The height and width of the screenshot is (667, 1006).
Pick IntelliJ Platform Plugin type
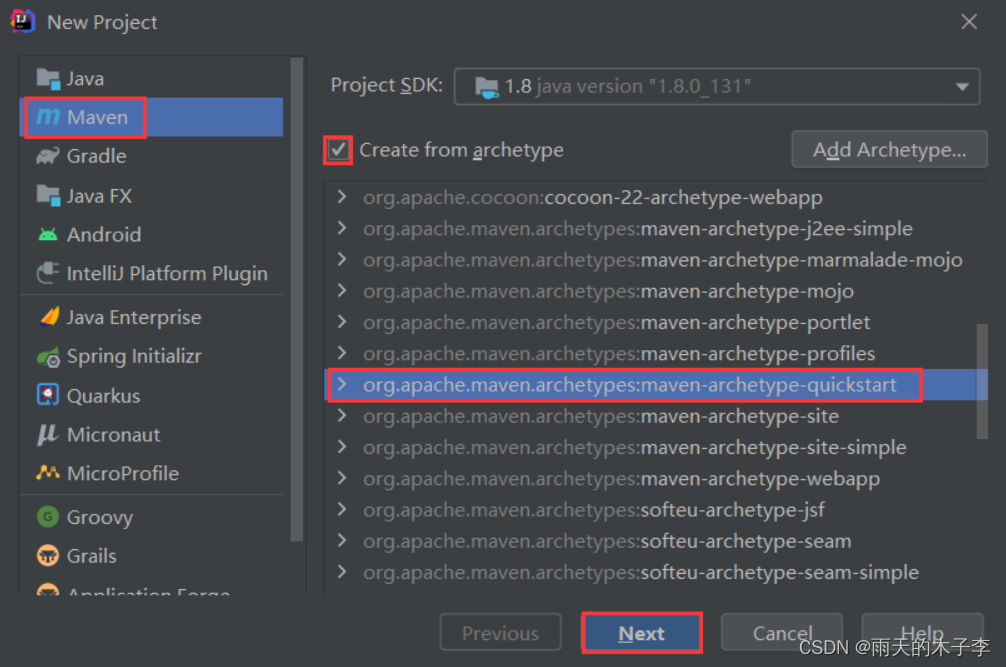(x=151, y=273)
